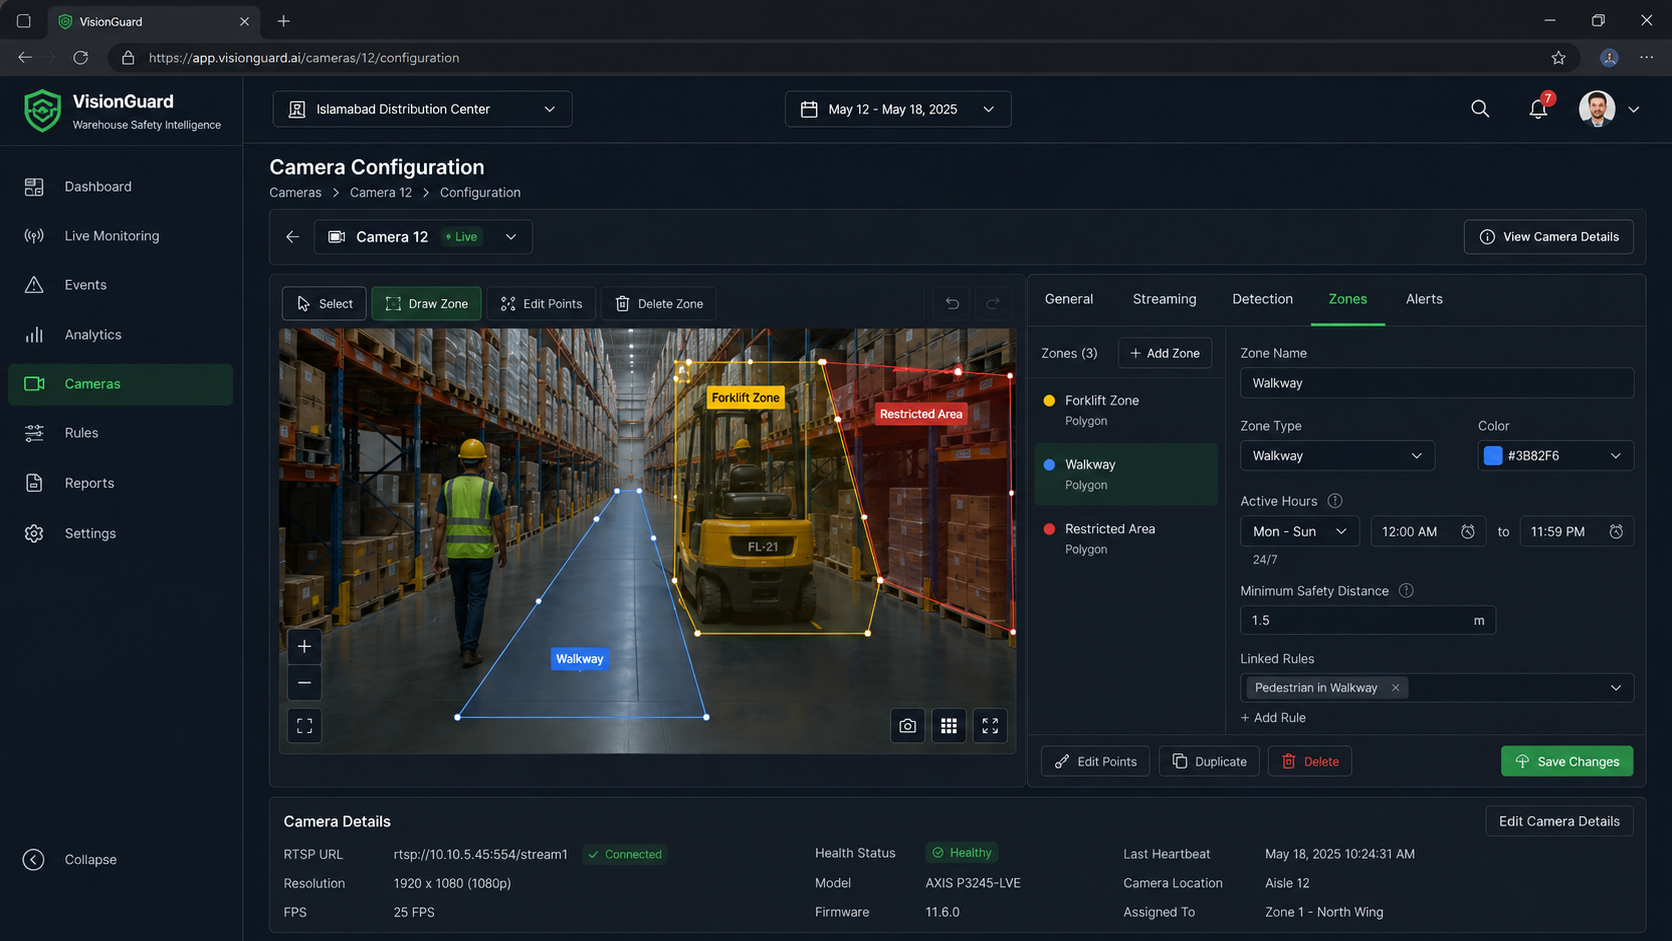The width and height of the screenshot is (1672, 941).
Task: Open the Zone Type dropdown
Action: tap(1337, 456)
